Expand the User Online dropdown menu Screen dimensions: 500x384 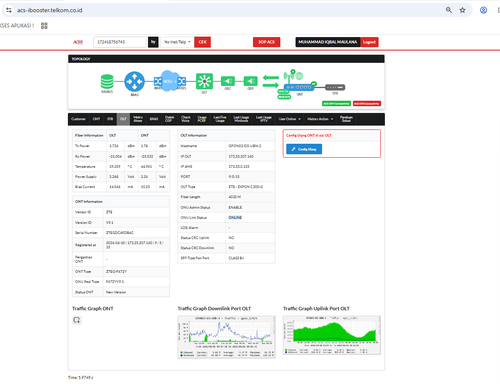click(289, 119)
